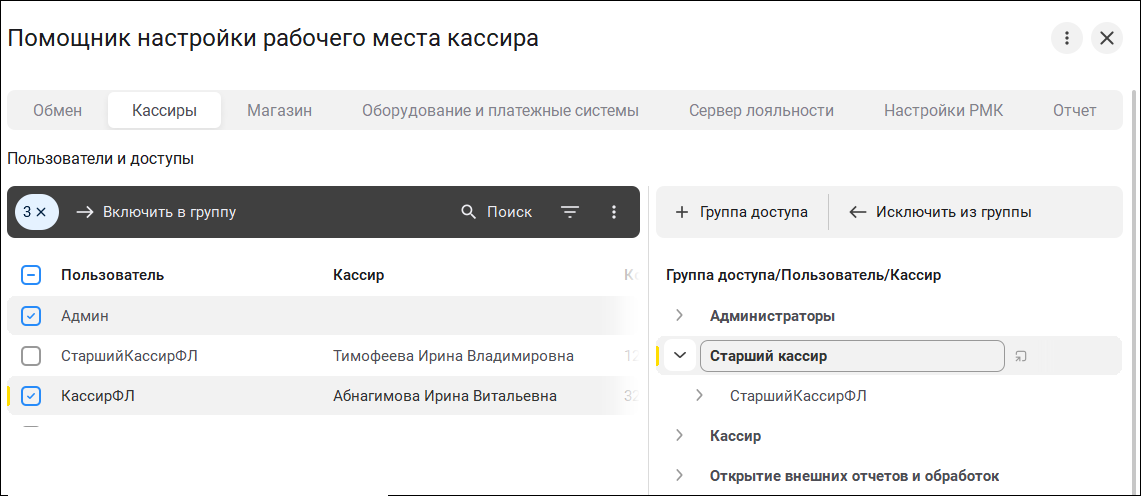Switch to the Магазин tab
Viewport: 1141px width, 496px height.
point(279,111)
